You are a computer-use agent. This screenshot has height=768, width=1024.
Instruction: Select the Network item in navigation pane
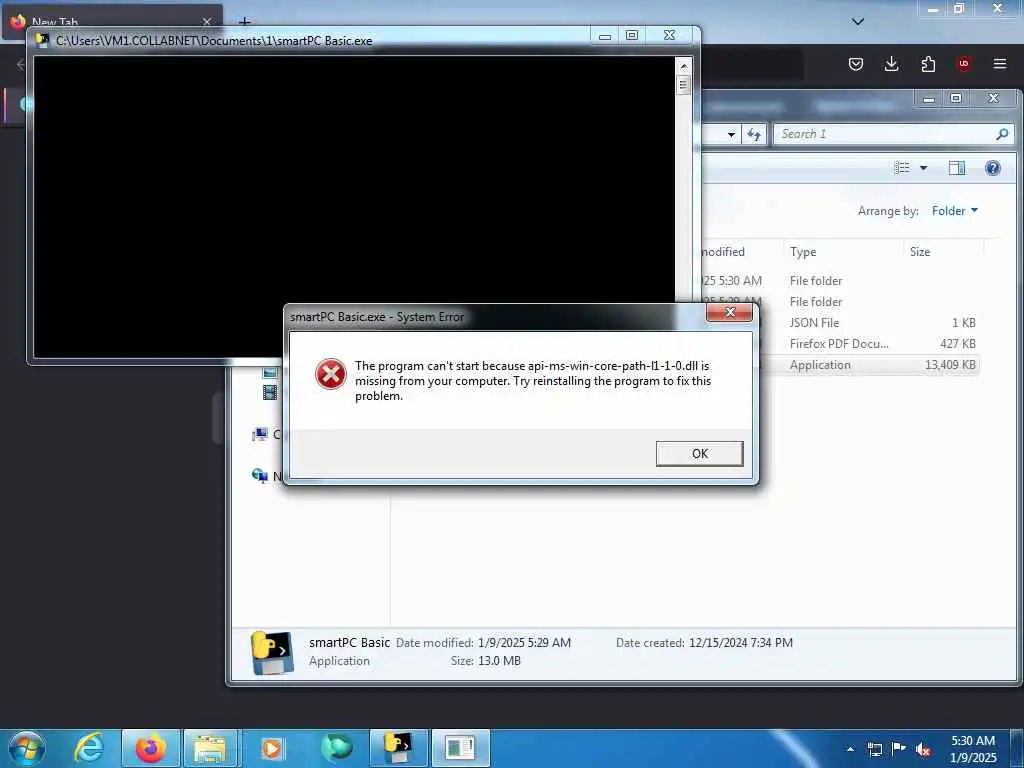click(266, 475)
